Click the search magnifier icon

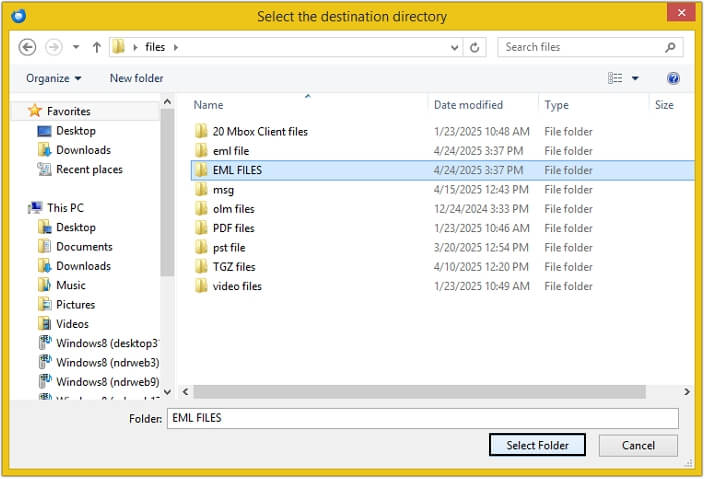point(670,47)
